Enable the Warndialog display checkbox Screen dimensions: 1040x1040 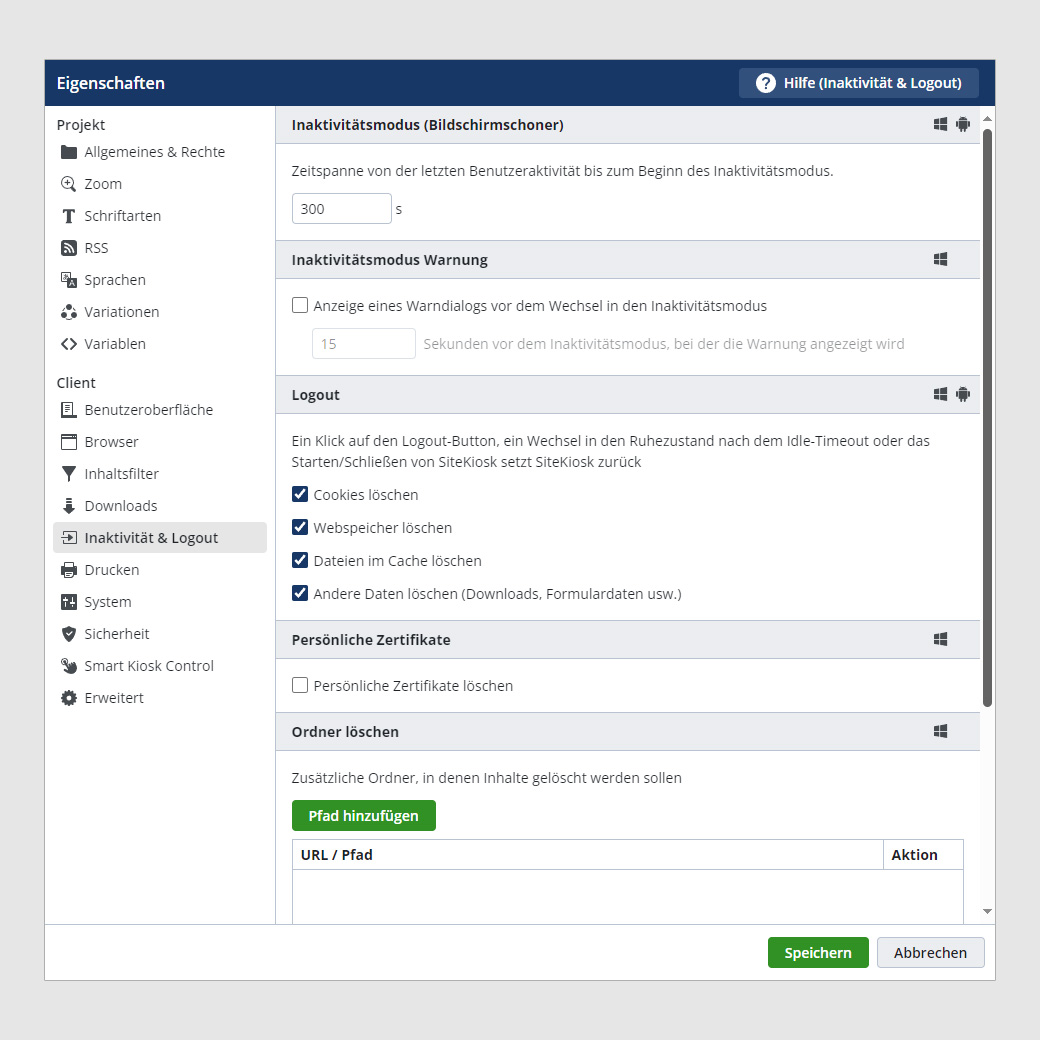[x=300, y=306]
